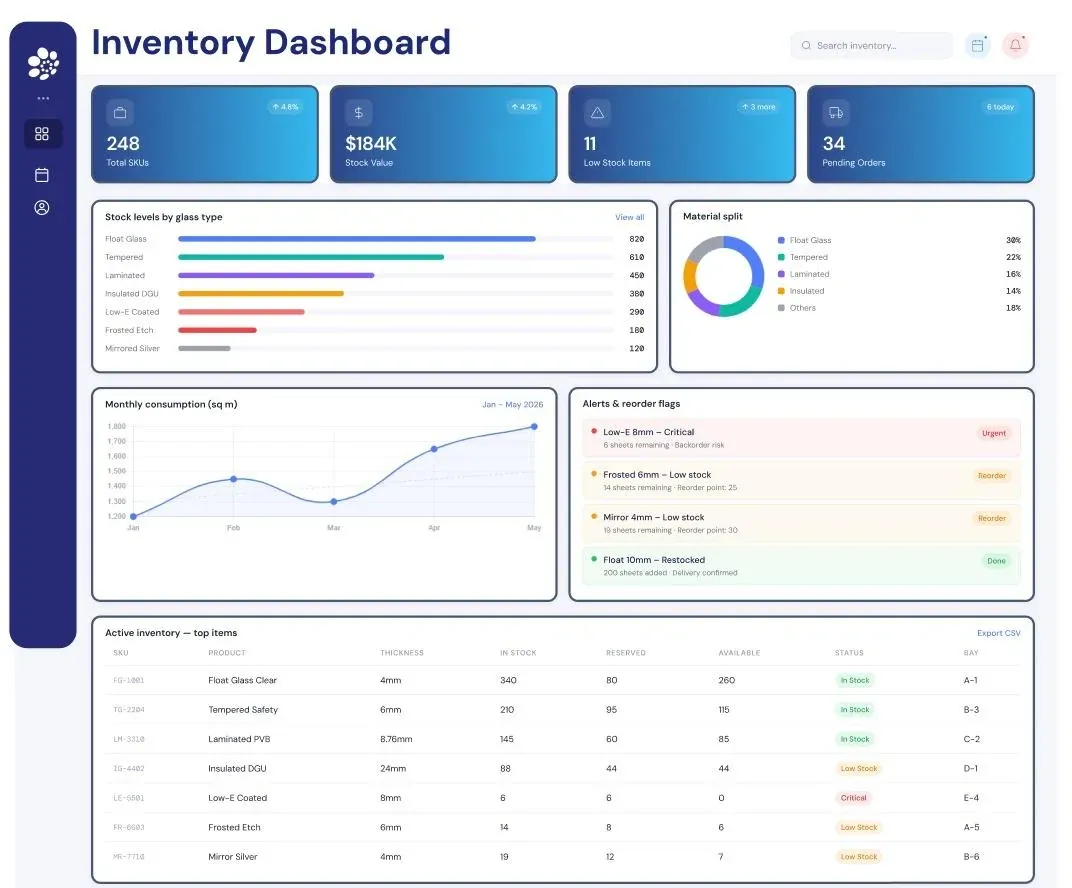Sort by the SKU column header
Viewport: 1072px width, 888px height.
click(121, 653)
